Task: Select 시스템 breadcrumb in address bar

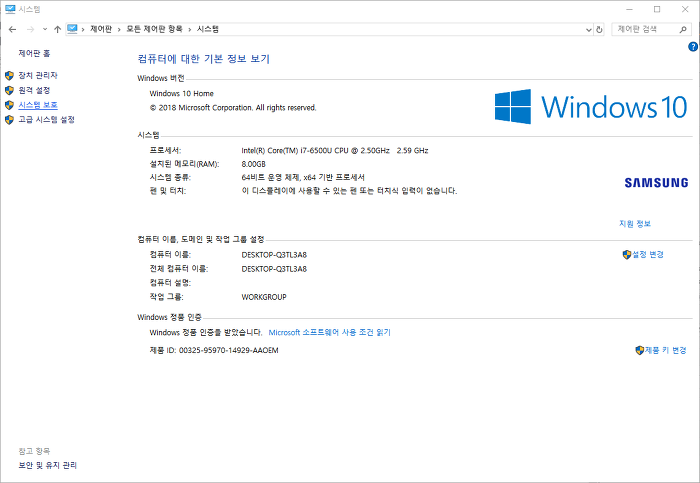Action: 208,29
